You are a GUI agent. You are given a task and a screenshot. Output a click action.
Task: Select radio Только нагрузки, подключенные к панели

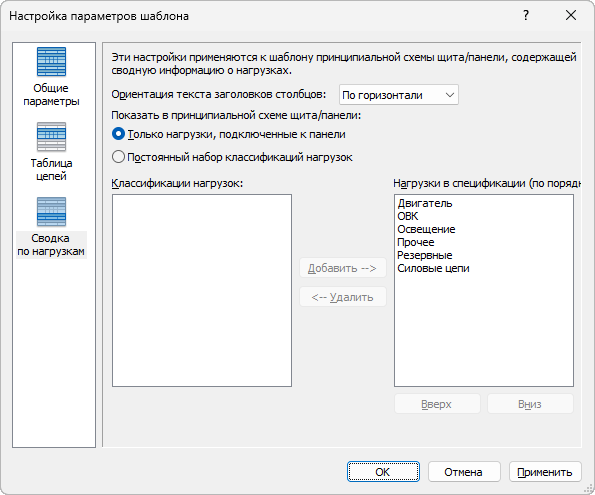click(x=118, y=134)
